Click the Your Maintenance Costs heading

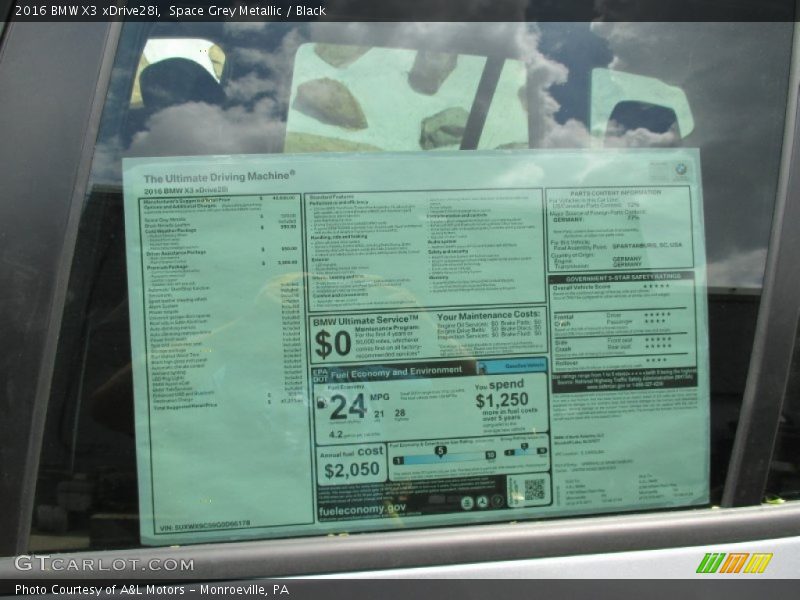click(x=488, y=317)
